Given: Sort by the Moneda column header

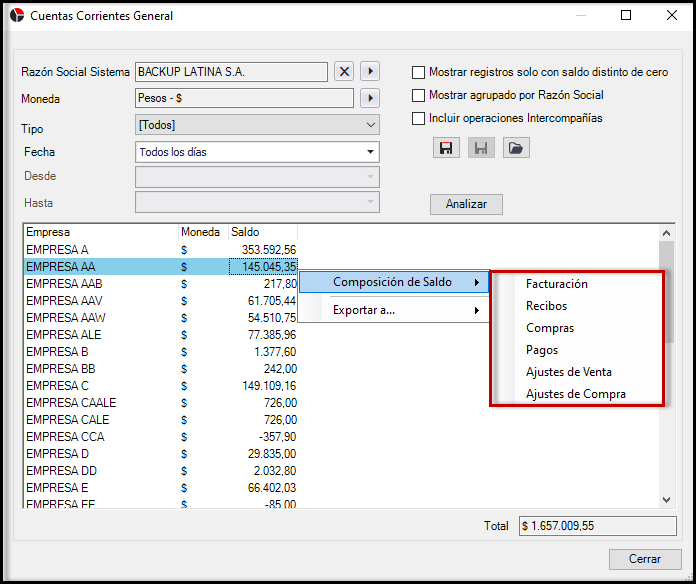Looking at the screenshot, I should [203, 232].
